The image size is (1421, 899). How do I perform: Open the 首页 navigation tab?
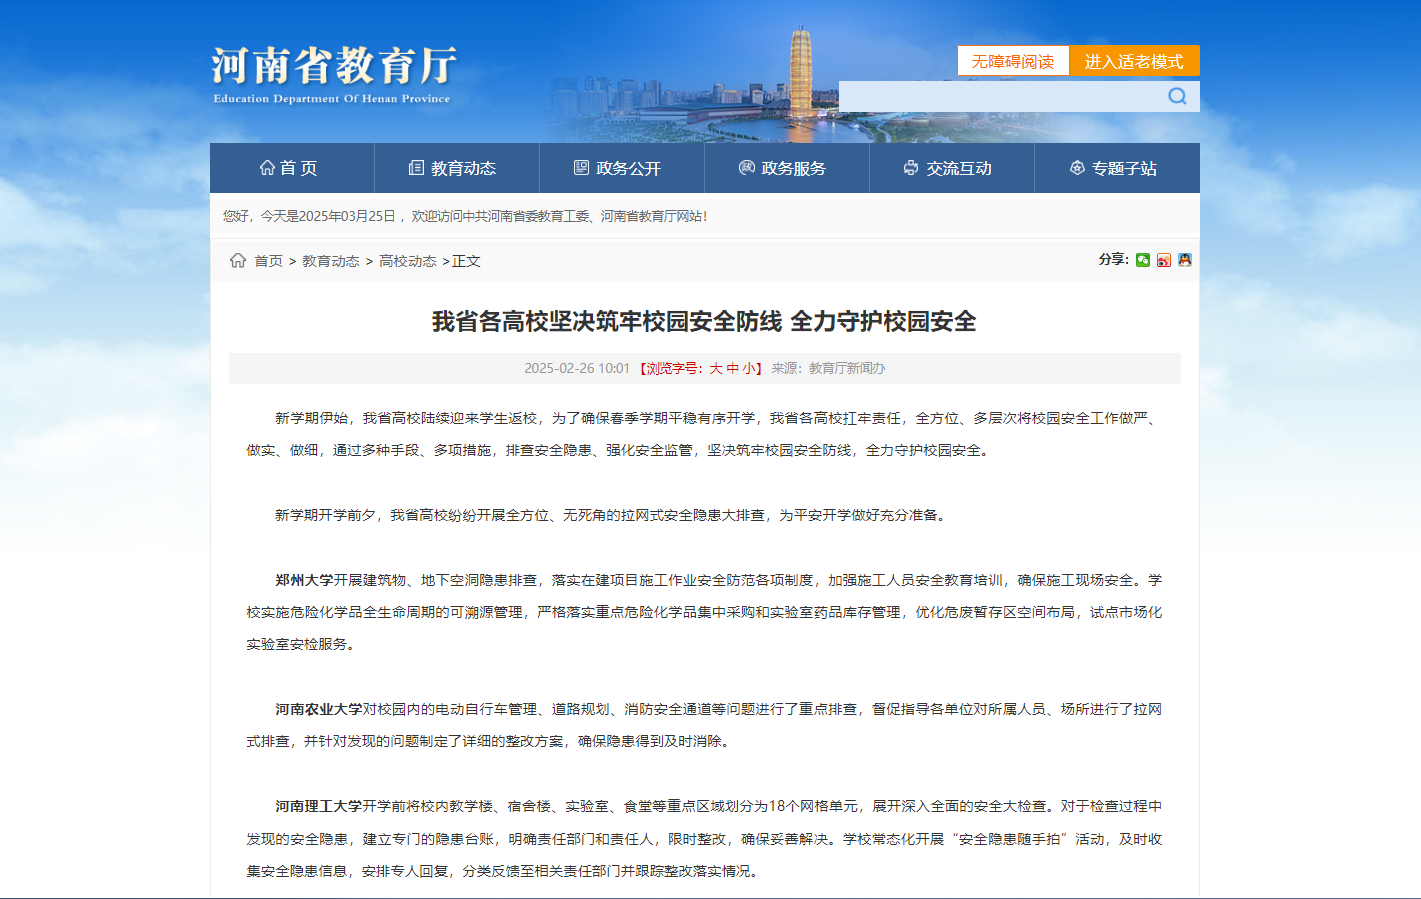291,168
